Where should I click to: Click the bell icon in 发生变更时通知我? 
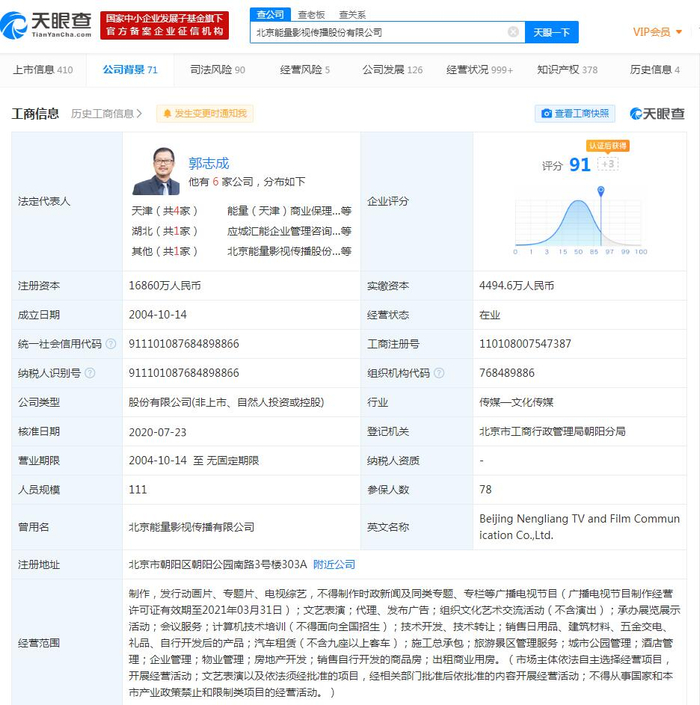click(167, 114)
